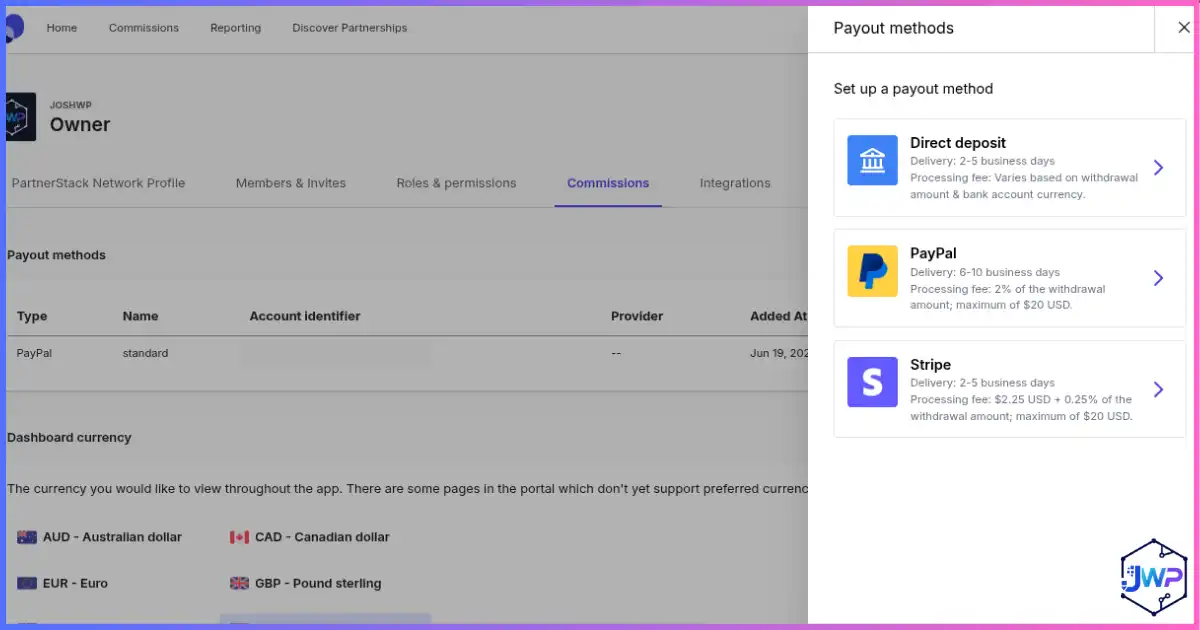This screenshot has height=630, width=1200.
Task: Switch to Integrations tab
Action: (735, 183)
